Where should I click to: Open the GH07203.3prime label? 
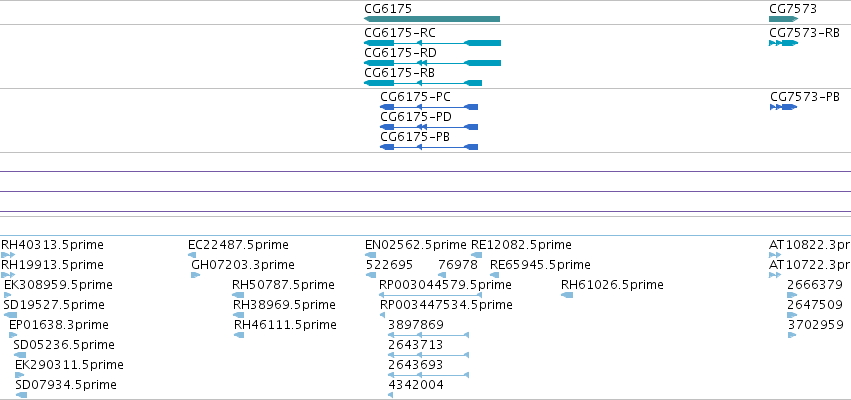point(243,265)
